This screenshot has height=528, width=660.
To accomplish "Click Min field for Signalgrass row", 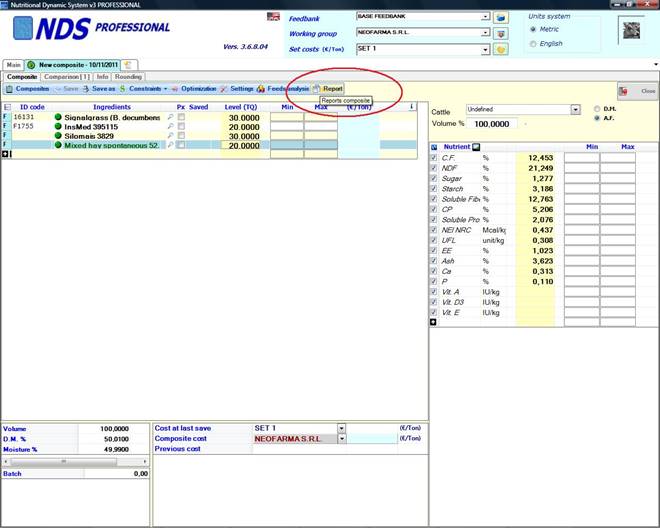I will point(287,117).
